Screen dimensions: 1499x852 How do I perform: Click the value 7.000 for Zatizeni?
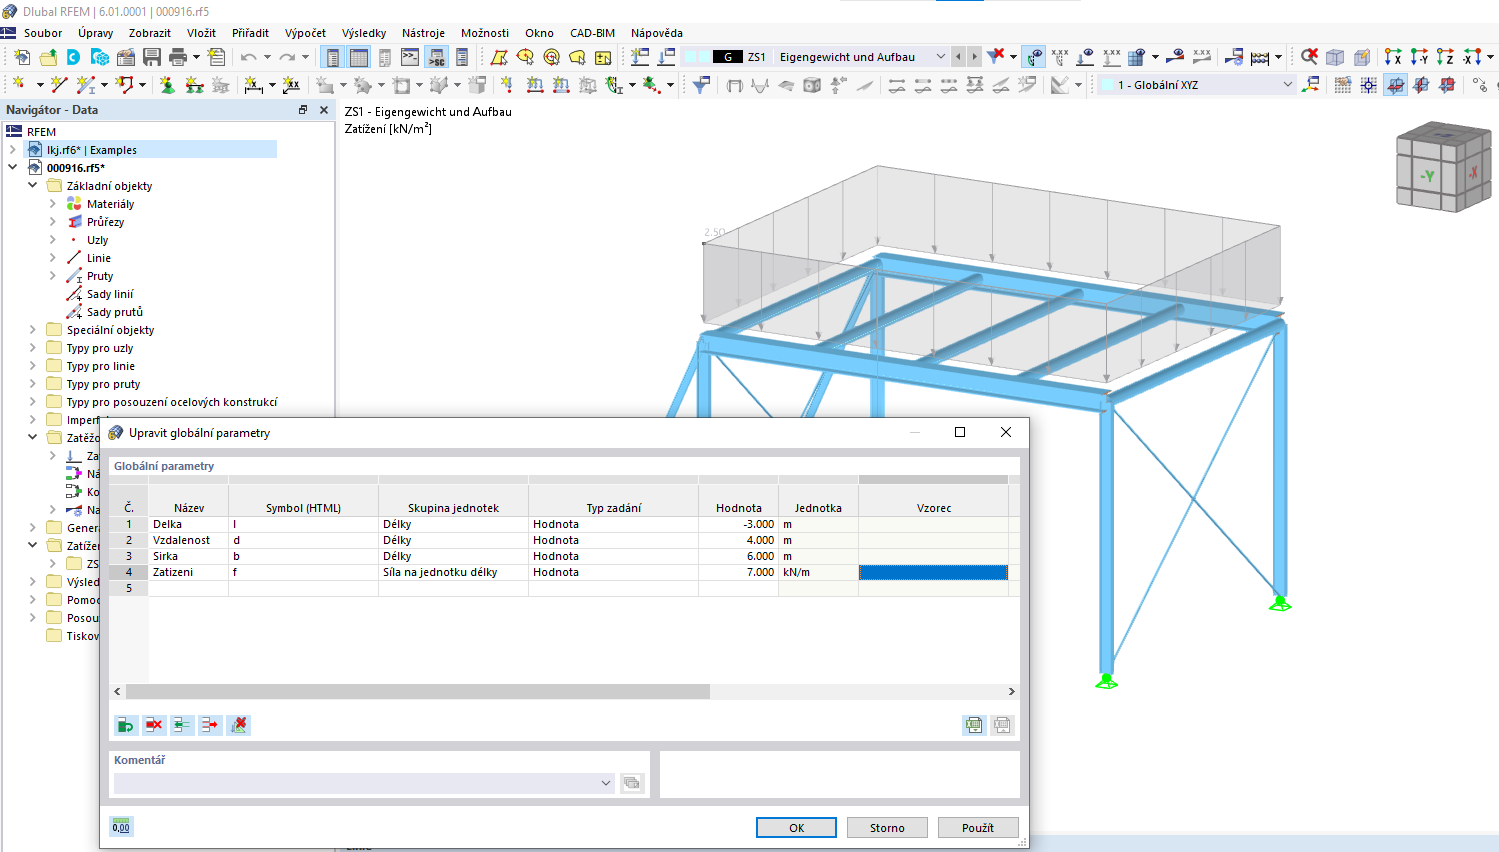739,572
